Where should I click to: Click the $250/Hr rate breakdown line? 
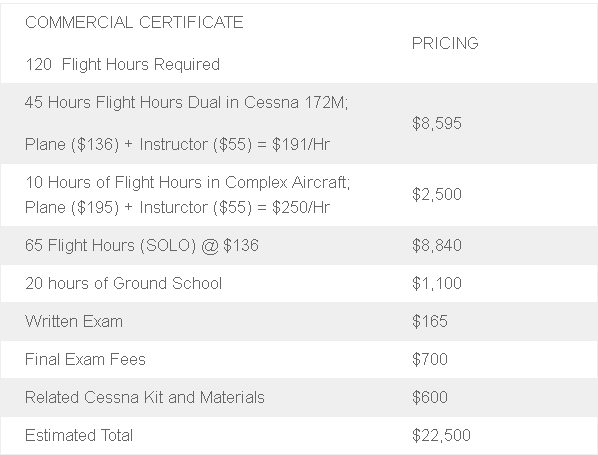pyautogui.click(x=177, y=207)
